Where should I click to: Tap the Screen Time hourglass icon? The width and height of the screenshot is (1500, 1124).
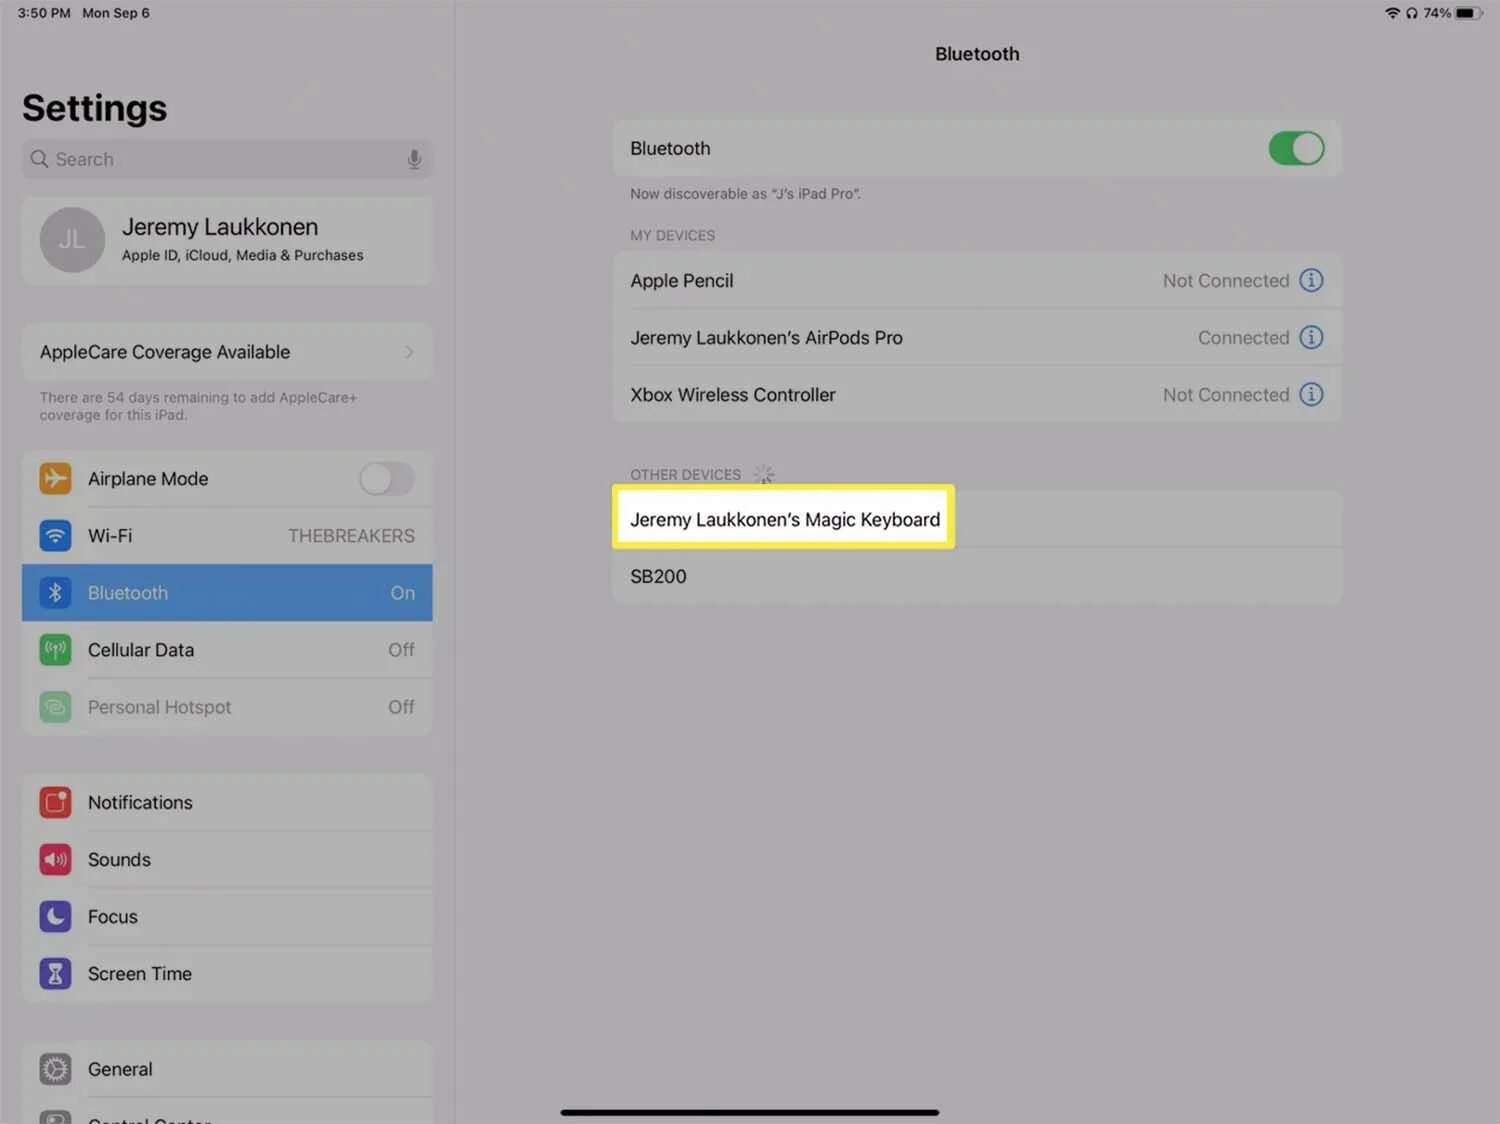coord(55,973)
